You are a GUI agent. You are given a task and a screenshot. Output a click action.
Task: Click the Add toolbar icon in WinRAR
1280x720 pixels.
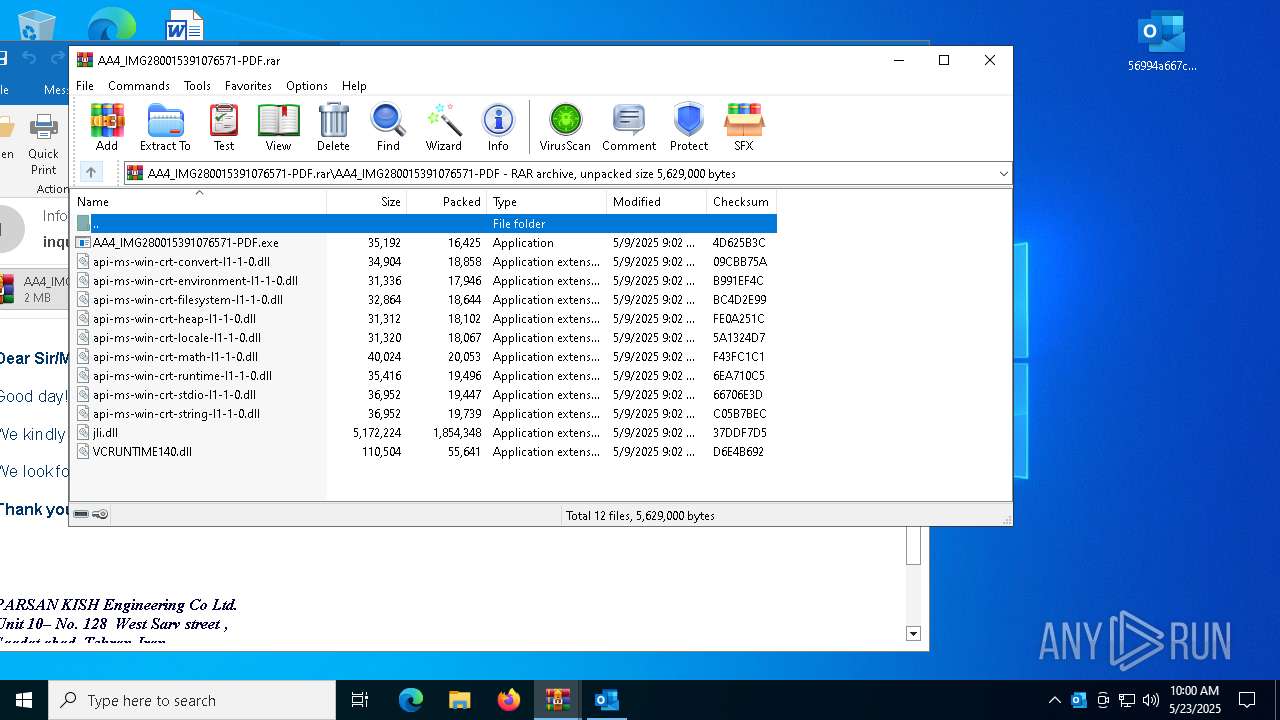tap(107, 127)
